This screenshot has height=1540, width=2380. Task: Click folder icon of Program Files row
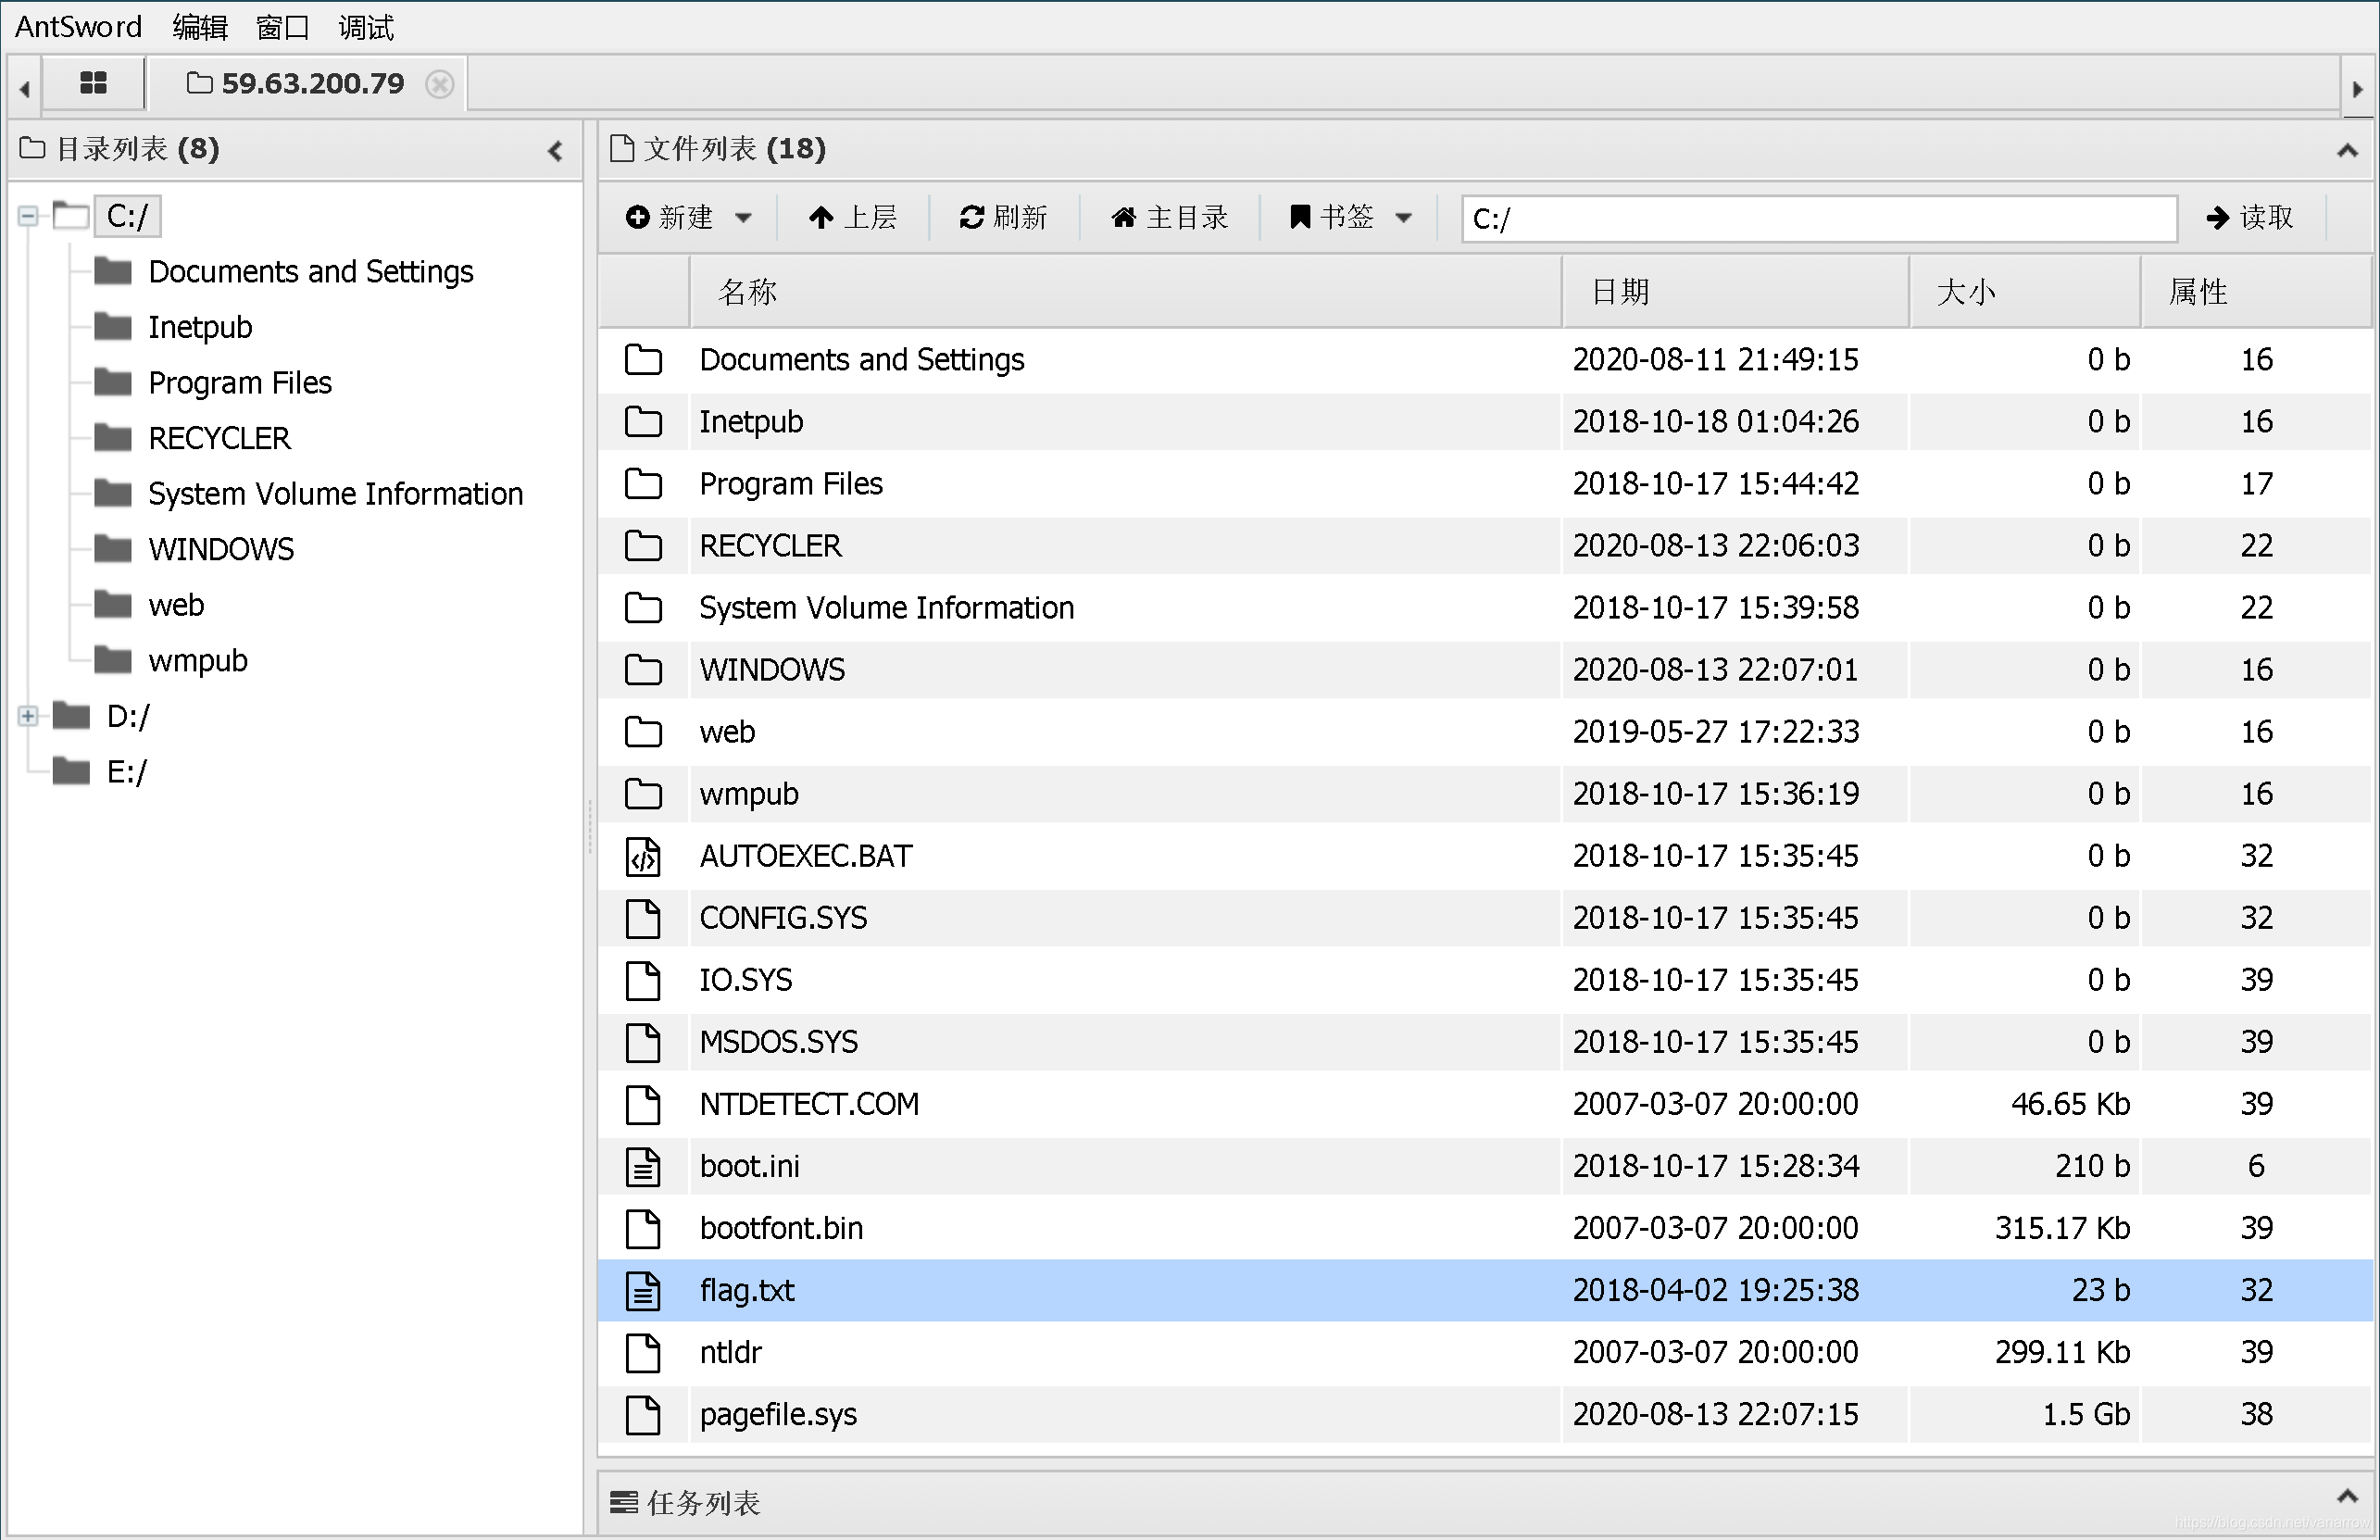coord(643,484)
